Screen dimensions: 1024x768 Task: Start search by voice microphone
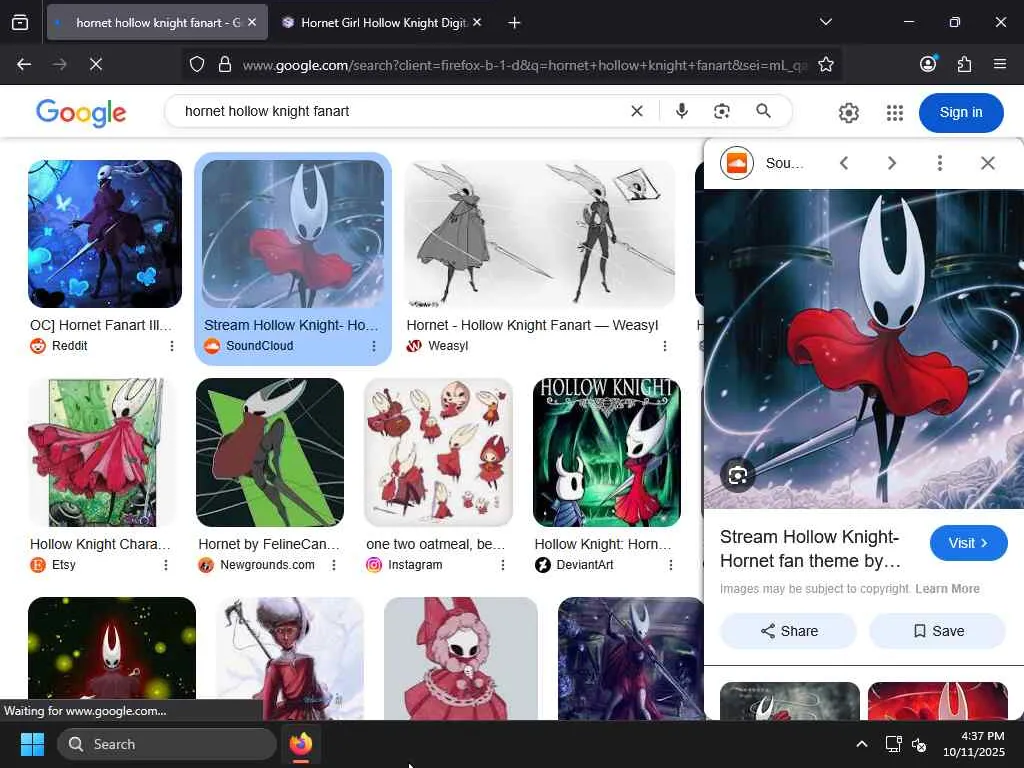[682, 111]
